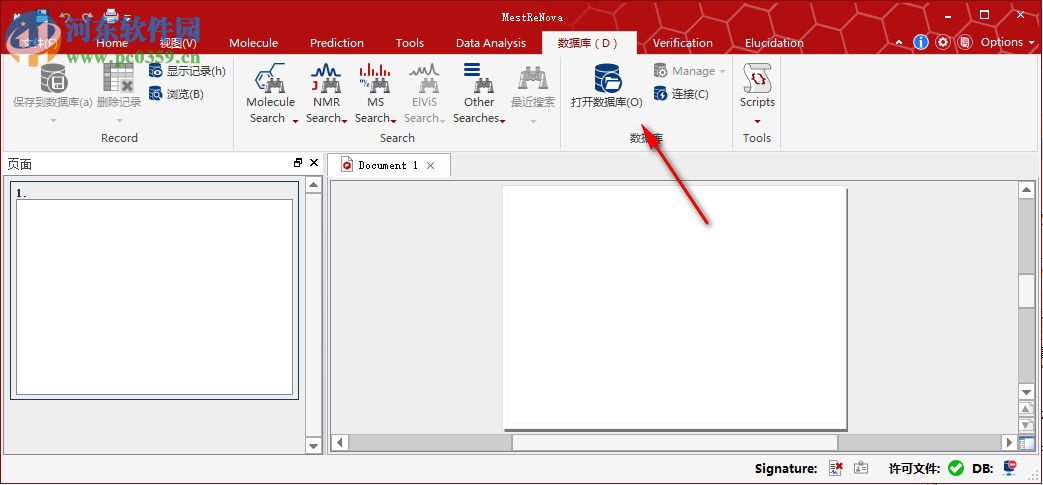Go to previous page button

point(1026,408)
